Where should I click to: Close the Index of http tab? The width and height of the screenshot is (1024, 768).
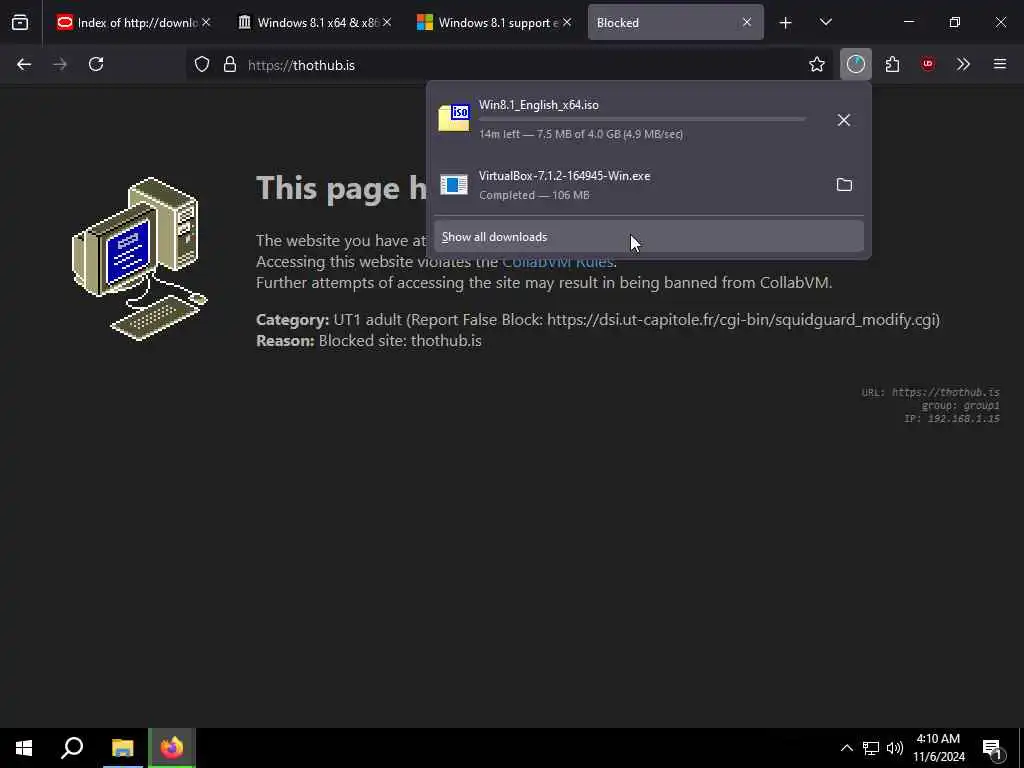(206, 22)
